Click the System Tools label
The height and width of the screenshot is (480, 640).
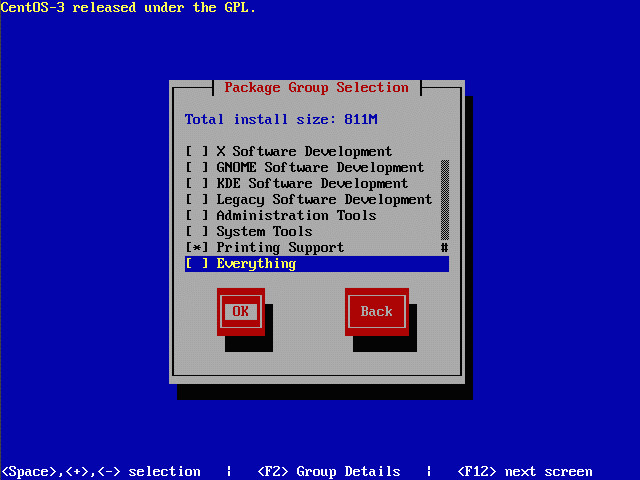tap(264, 231)
